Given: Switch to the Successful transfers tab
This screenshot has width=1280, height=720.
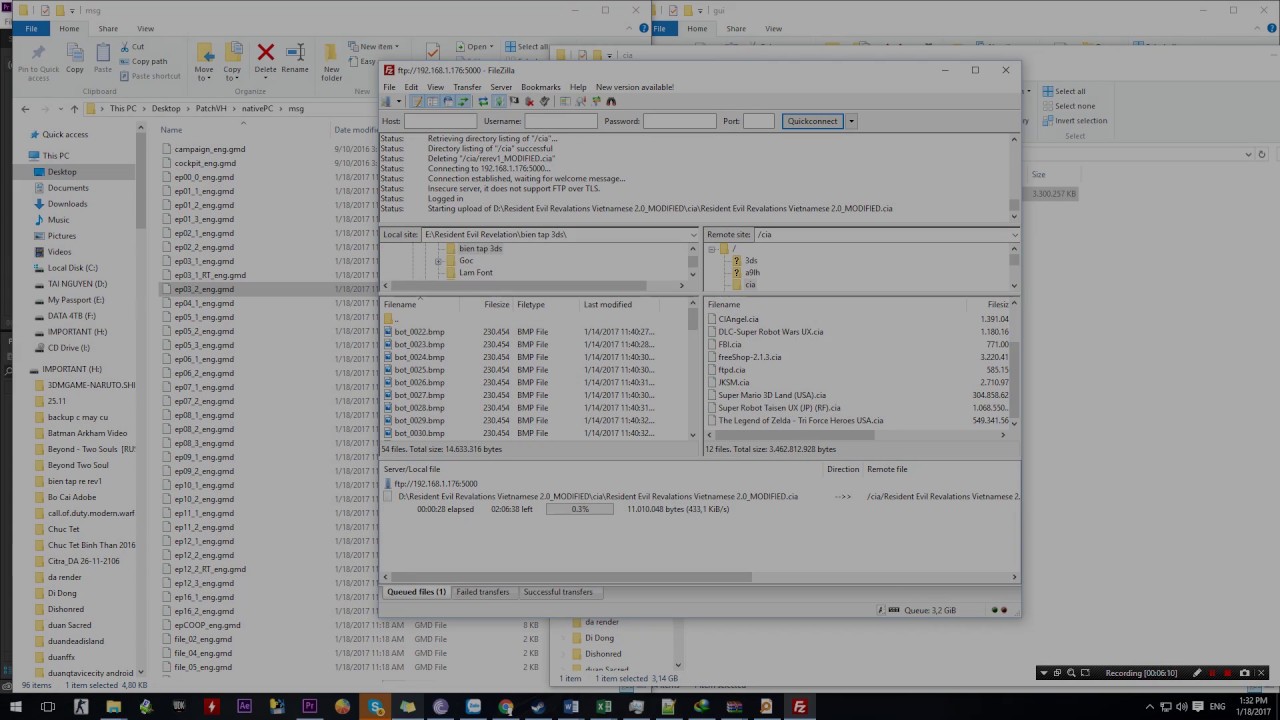Looking at the screenshot, I should click(x=558, y=592).
